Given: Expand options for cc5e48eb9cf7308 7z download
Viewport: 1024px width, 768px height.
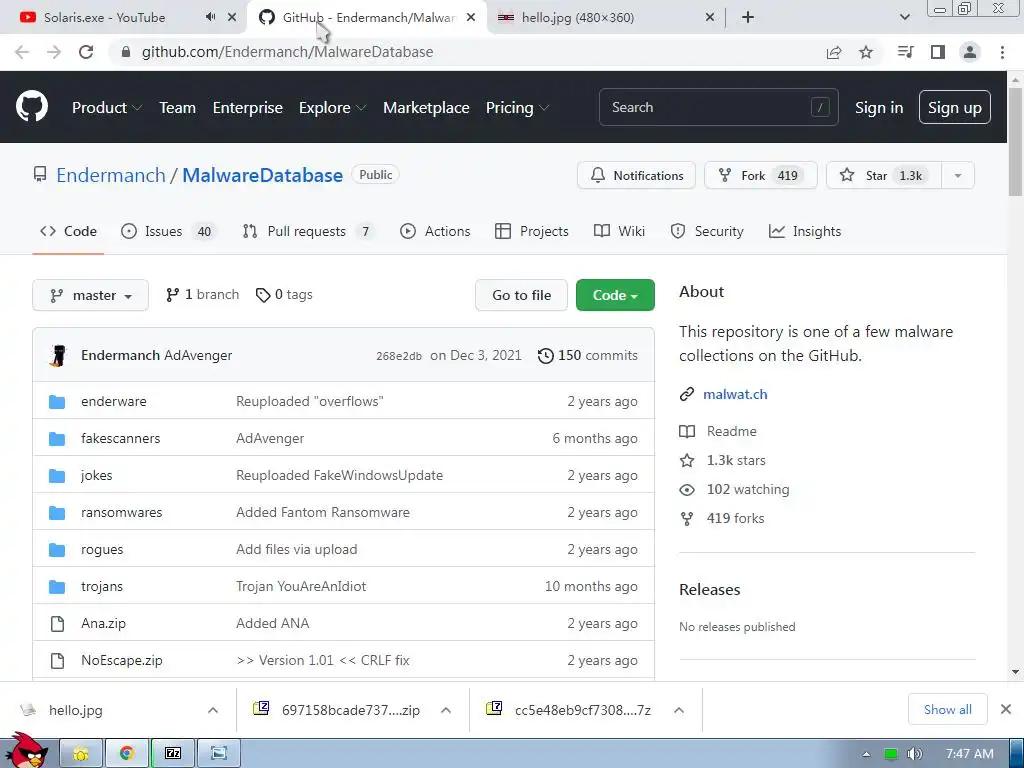Looking at the screenshot, I should pos(679,710).
